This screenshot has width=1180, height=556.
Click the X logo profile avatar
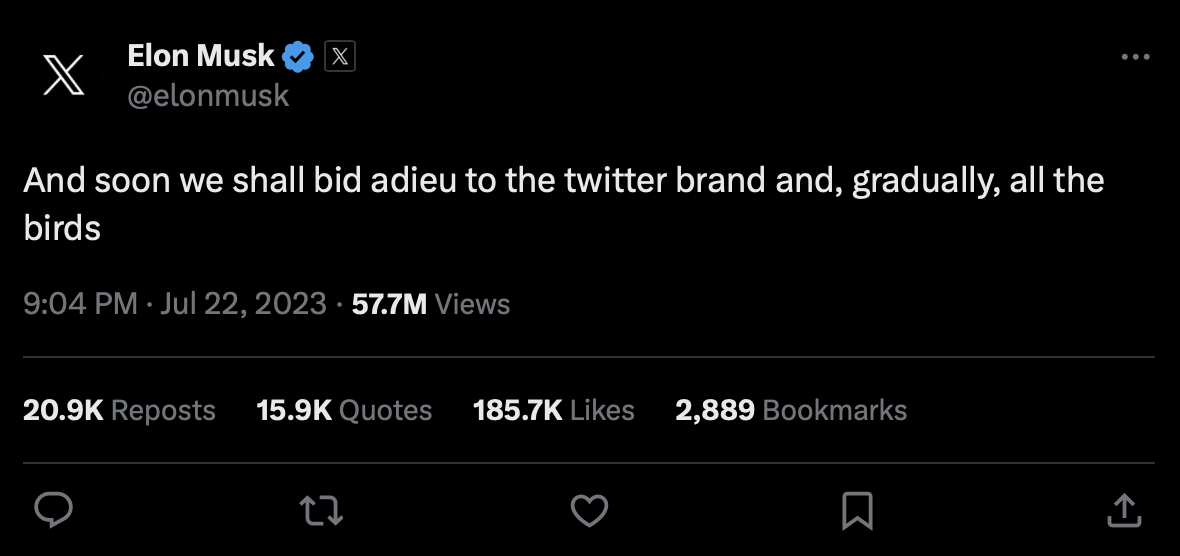(64, 75)
